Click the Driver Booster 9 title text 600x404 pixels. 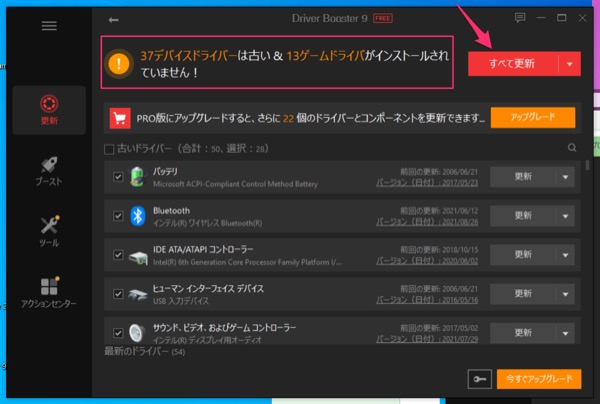(x=330, y=18)
